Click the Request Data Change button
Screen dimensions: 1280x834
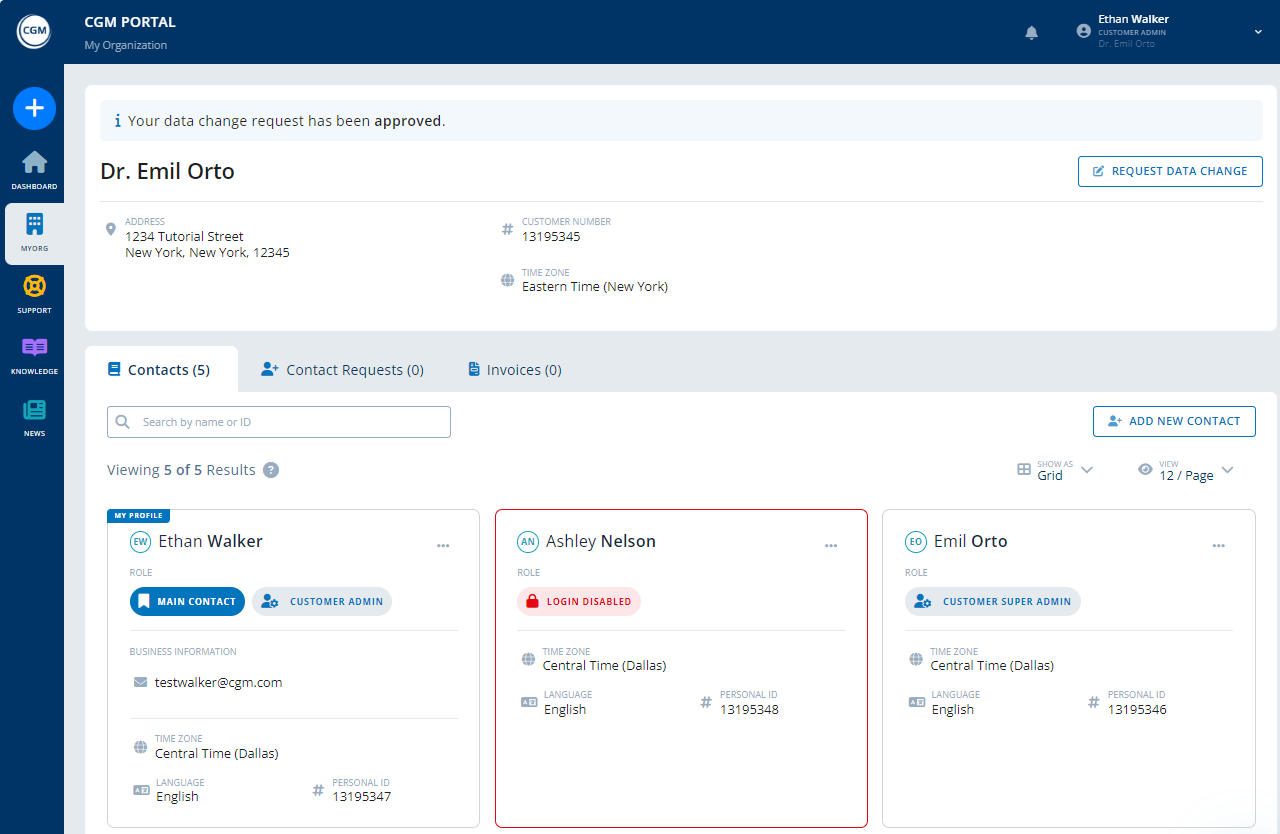click(x=1170, y=171)
